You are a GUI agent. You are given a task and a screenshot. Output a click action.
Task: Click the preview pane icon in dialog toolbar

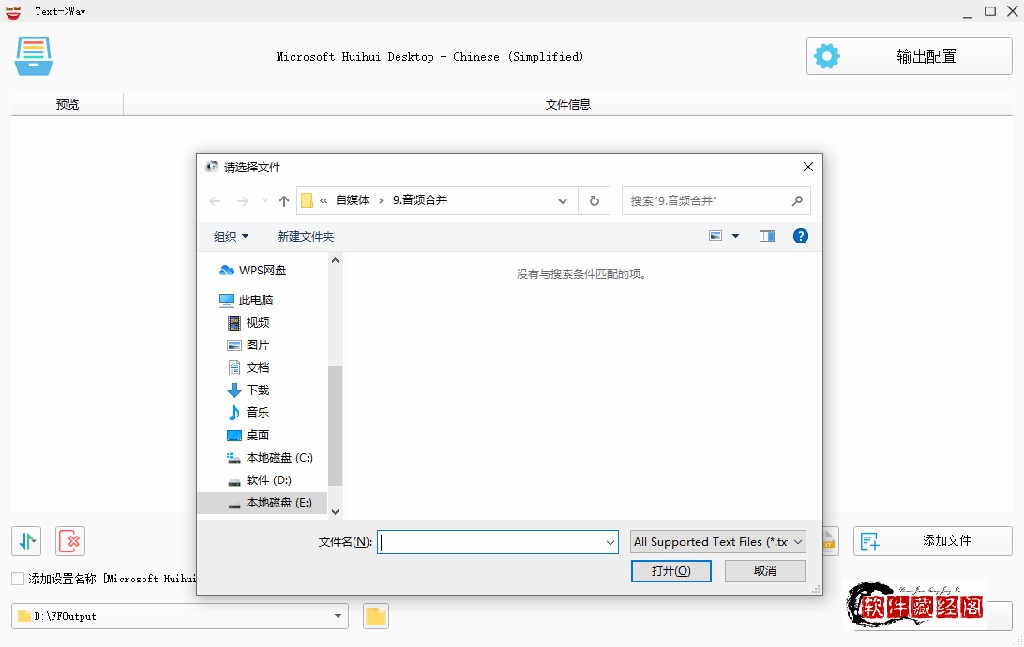point(767,236)
